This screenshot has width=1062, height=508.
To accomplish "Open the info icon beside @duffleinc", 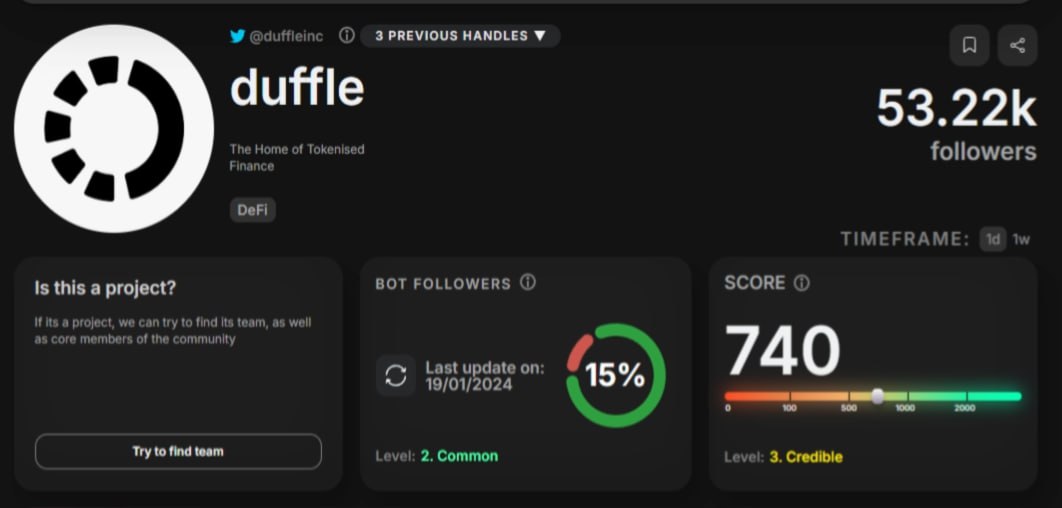I will 347,35.
